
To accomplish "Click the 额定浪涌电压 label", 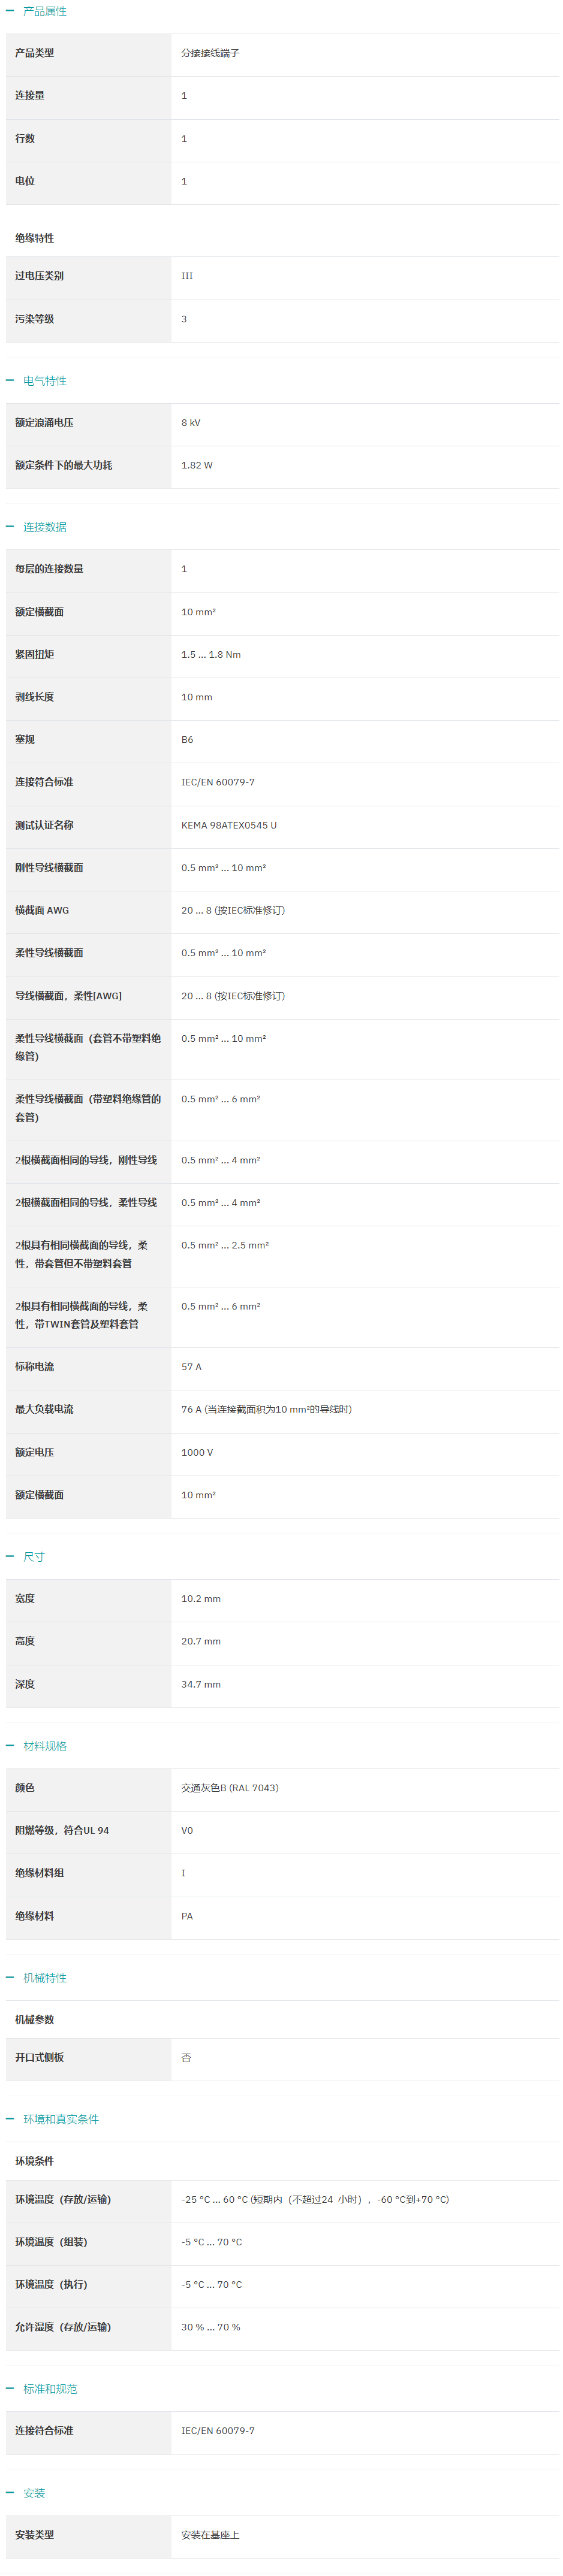I will pos(44,423).
